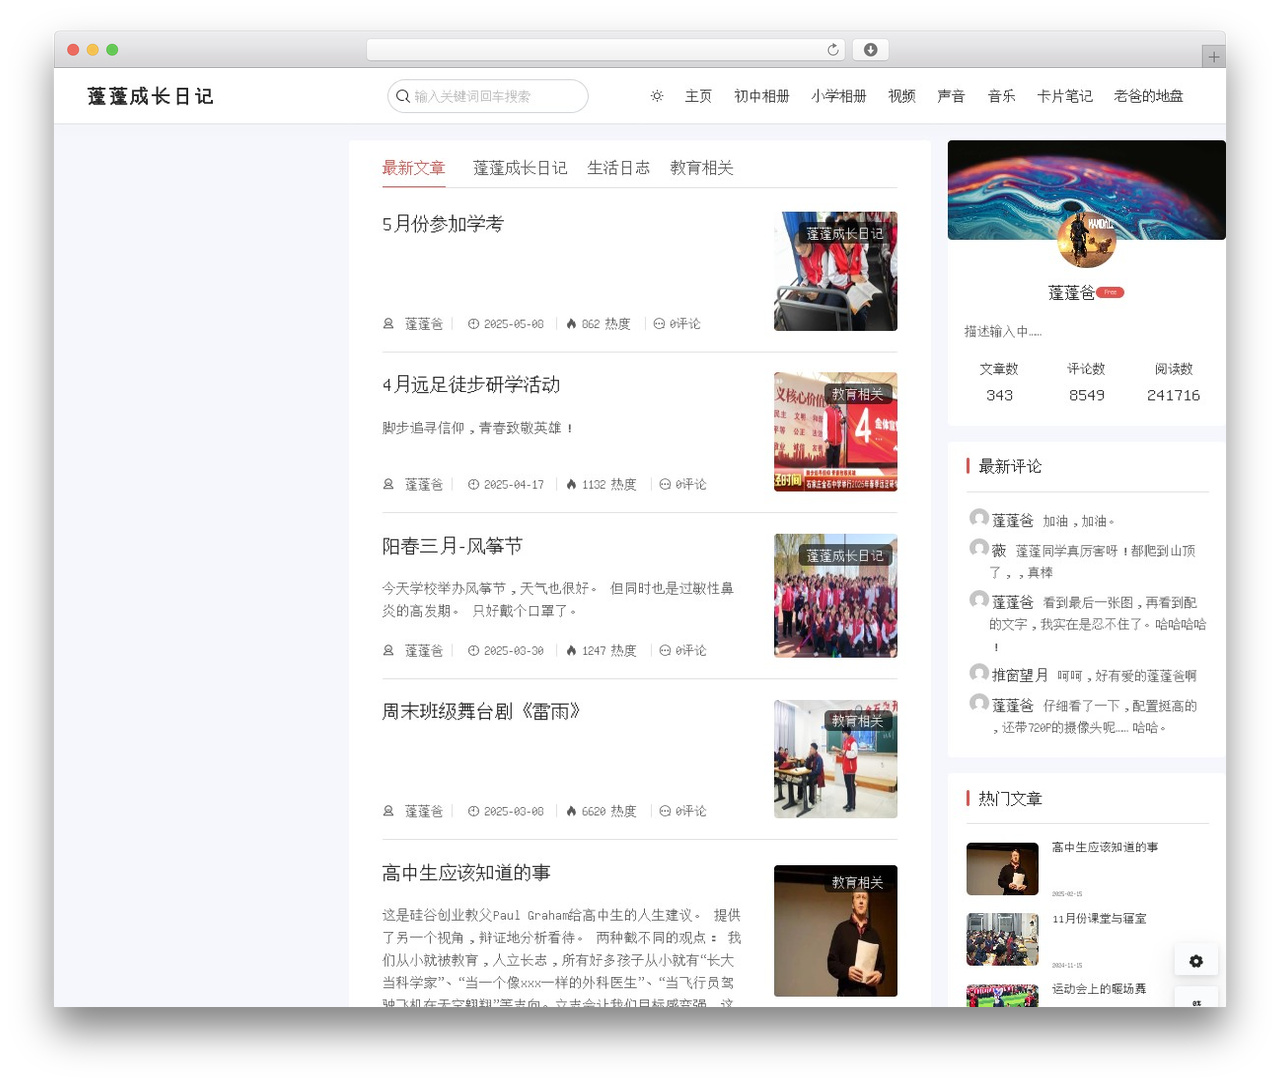Open the browser downloads icon
The image size is (1280, 1084).
[871, 49]
